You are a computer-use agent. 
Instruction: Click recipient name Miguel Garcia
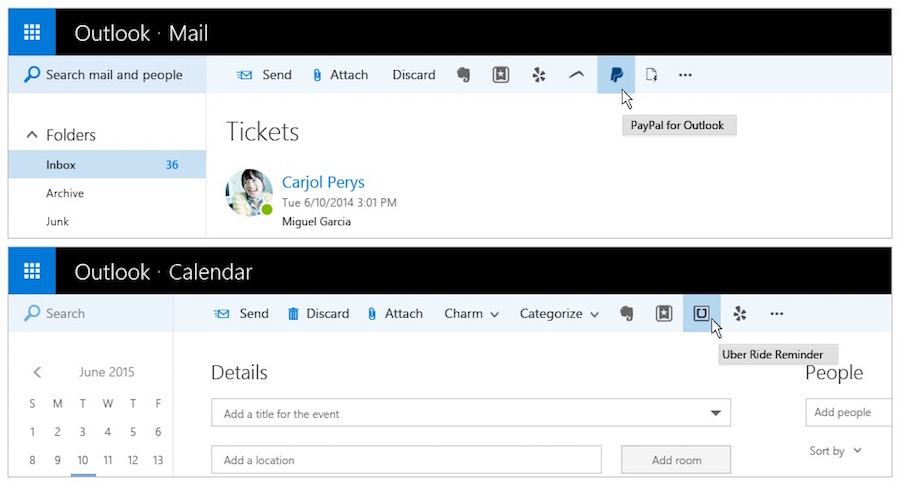click(316, 222)
